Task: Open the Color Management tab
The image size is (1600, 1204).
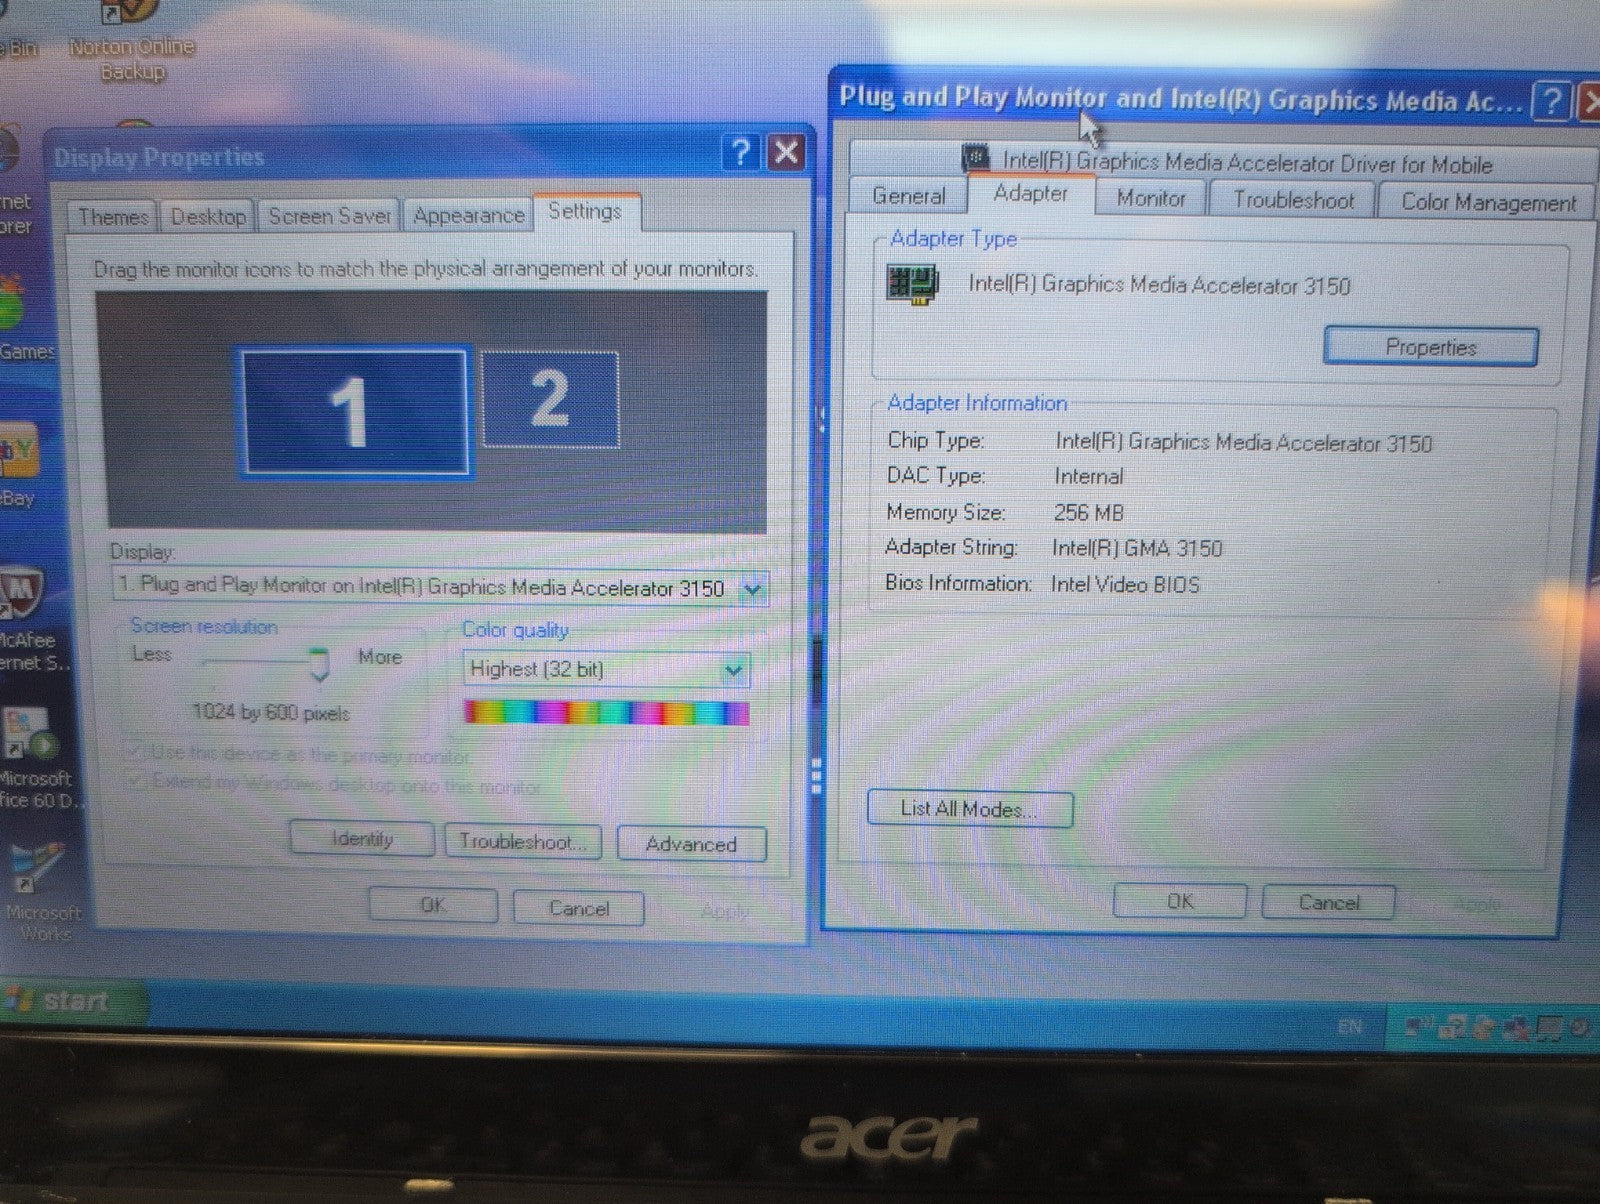Action: coord(1487,202)
